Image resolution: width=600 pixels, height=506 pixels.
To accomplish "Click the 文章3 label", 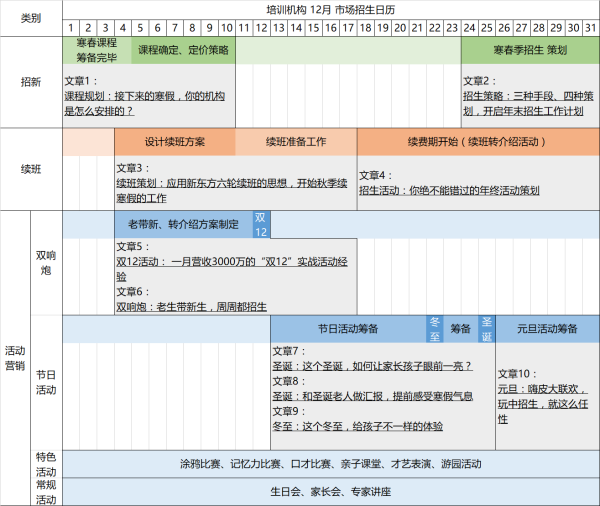I will click(133, 168).
